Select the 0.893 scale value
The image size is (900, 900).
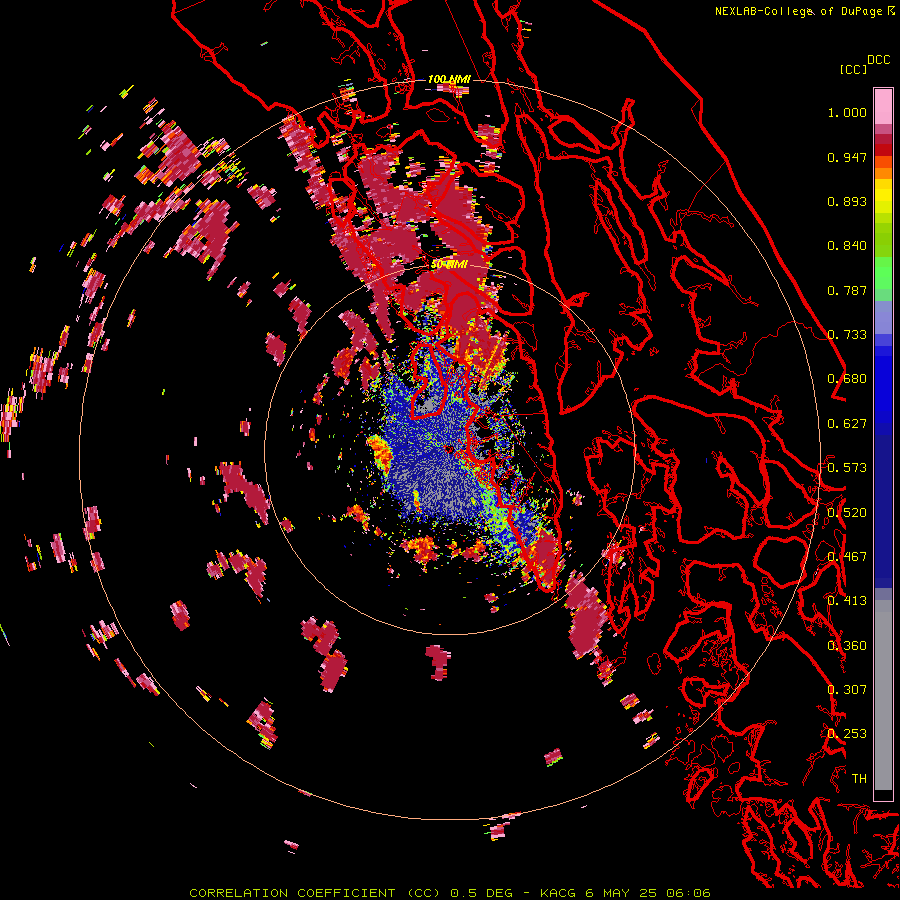point(847,201)
